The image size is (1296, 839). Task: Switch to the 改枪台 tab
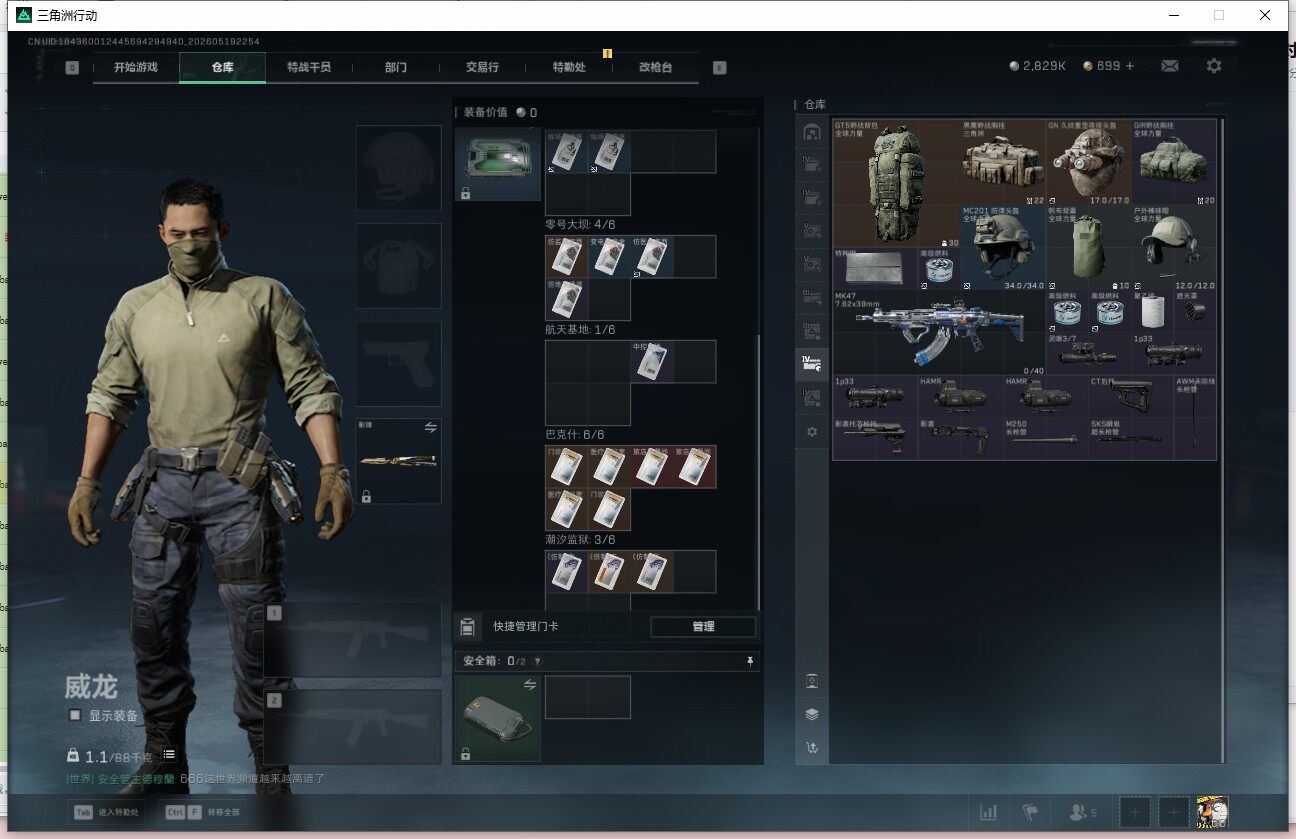click(655, 67)
